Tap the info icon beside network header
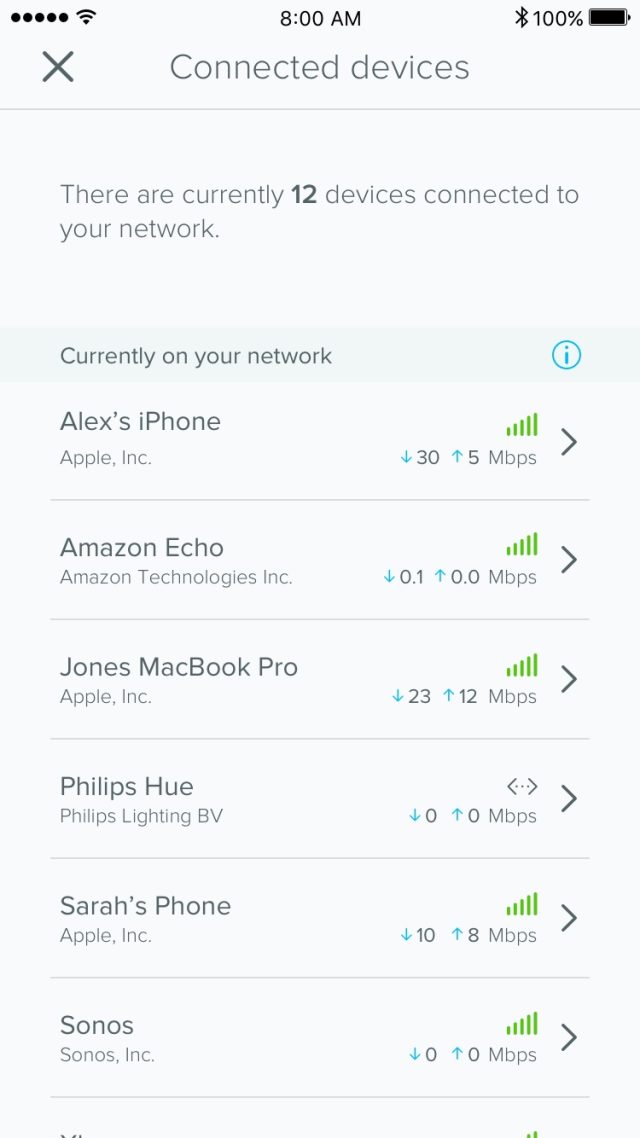The width and height of the screenshot is (640, 1138). click(x=566, y=355)
